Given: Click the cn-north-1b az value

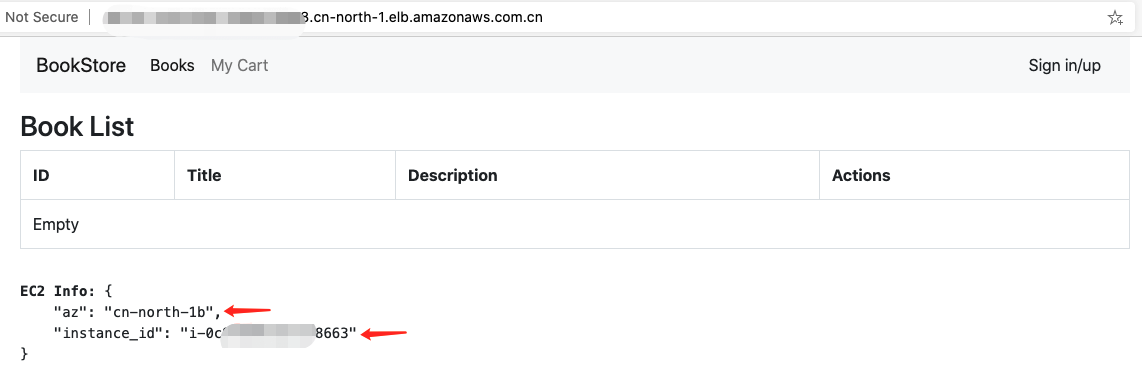Looking at the screenshot, I should [162, 312].
